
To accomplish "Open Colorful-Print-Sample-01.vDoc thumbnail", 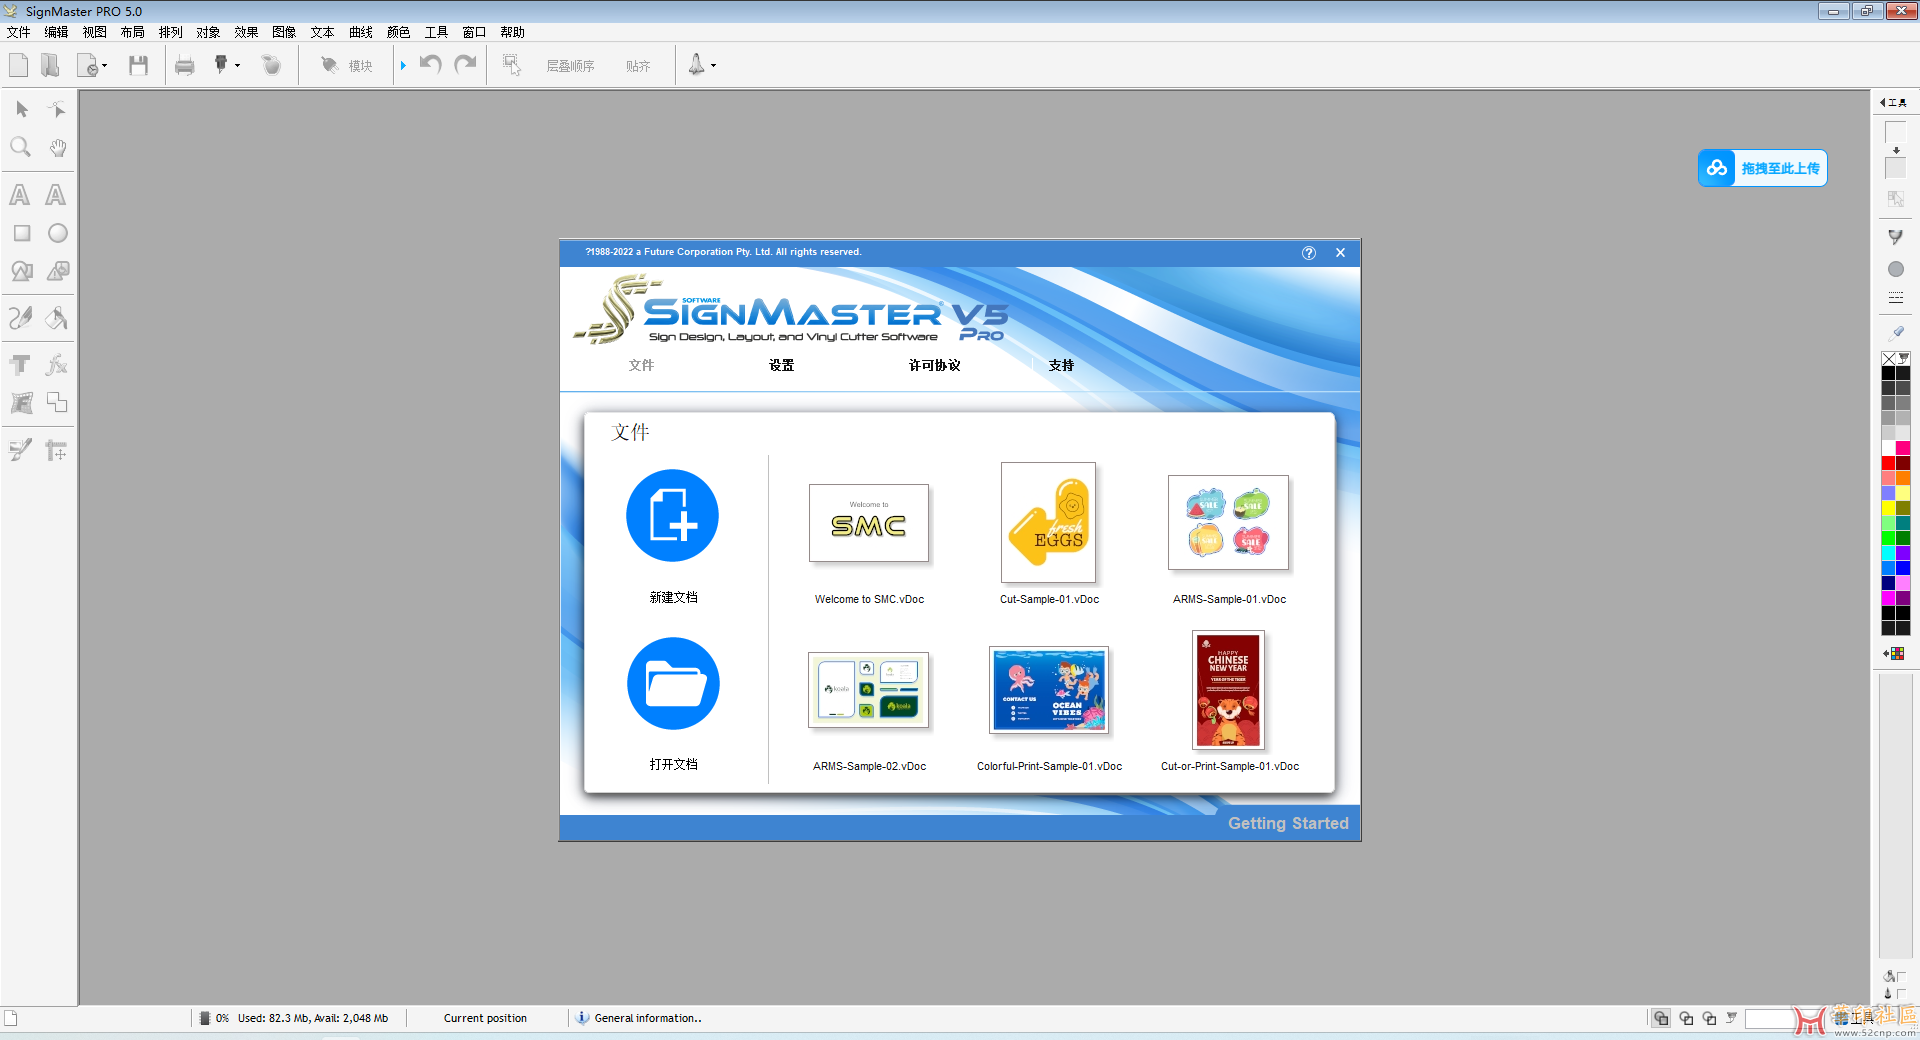I will coord(1049,690).
